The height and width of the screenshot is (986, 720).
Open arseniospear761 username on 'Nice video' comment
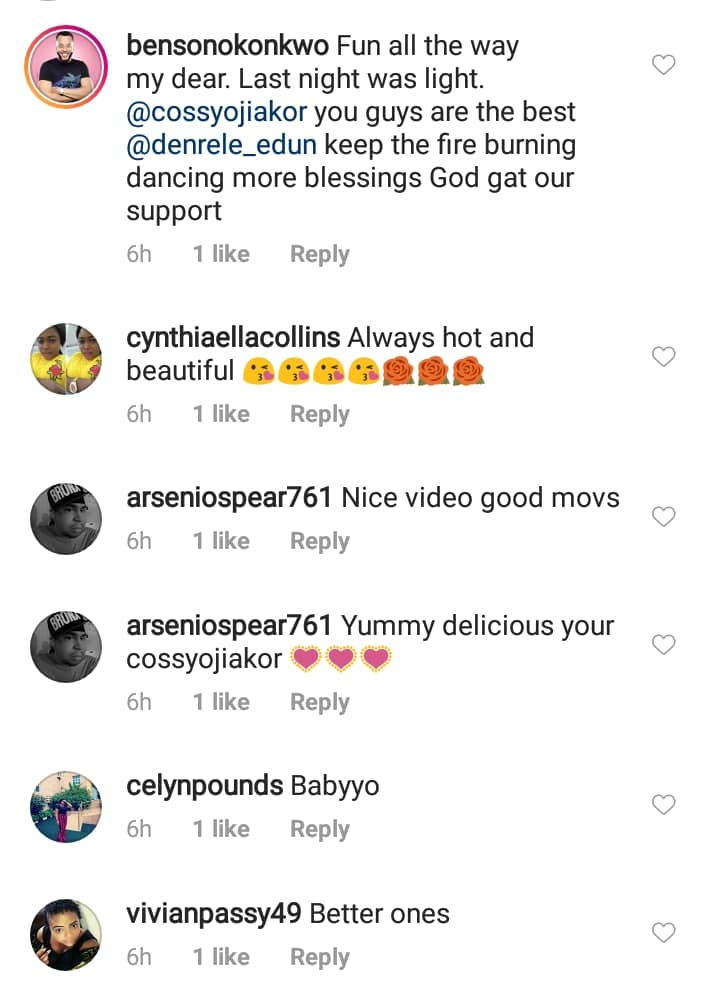229,498
